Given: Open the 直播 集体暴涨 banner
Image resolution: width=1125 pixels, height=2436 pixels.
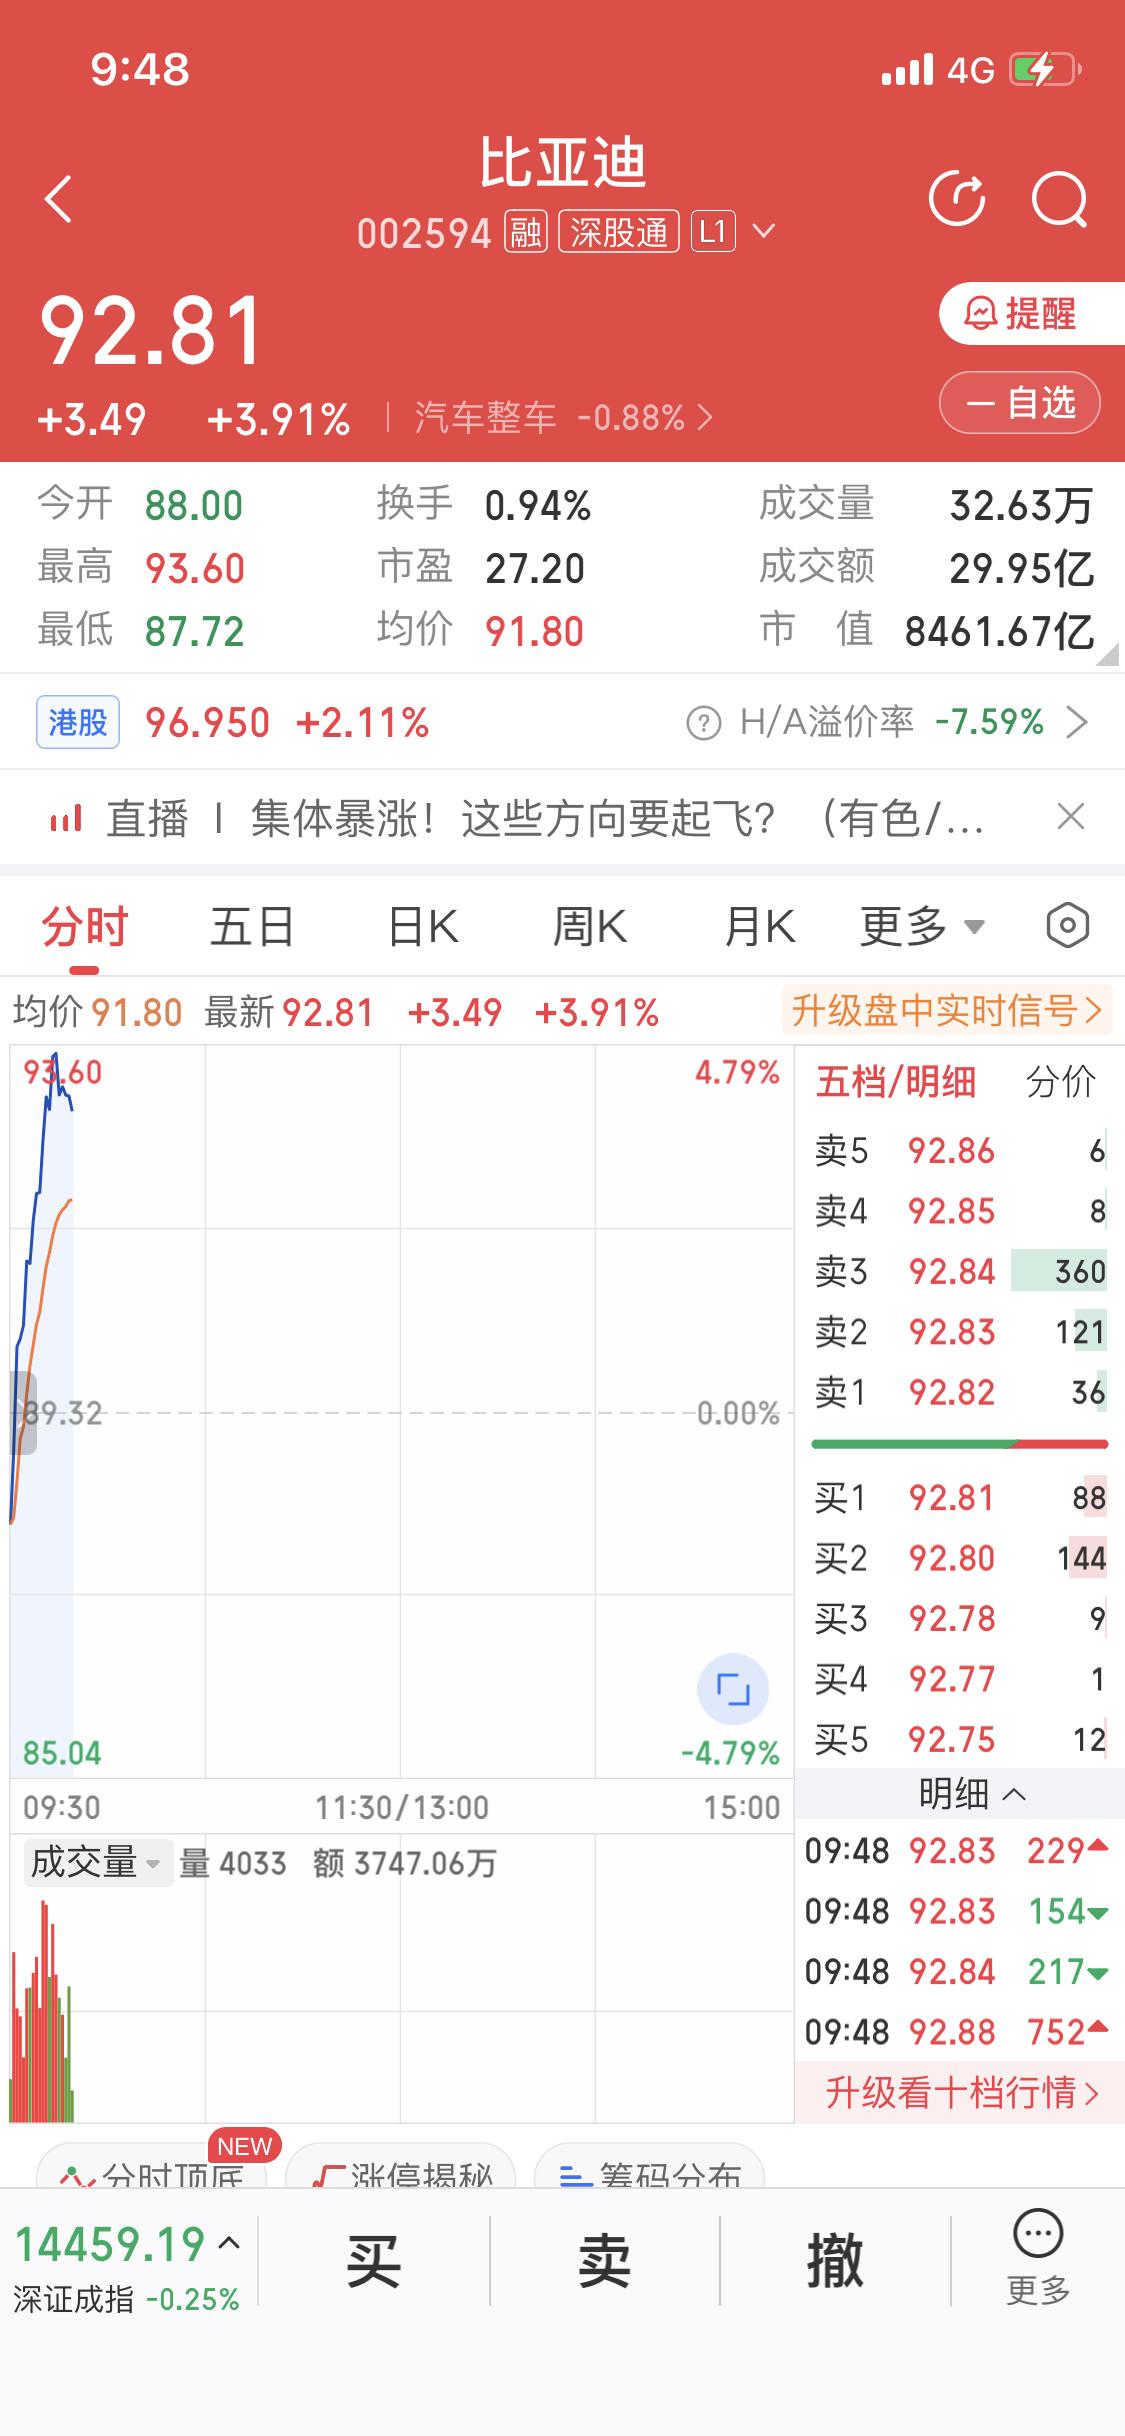Looking at the screenshot, I should 545,819.
